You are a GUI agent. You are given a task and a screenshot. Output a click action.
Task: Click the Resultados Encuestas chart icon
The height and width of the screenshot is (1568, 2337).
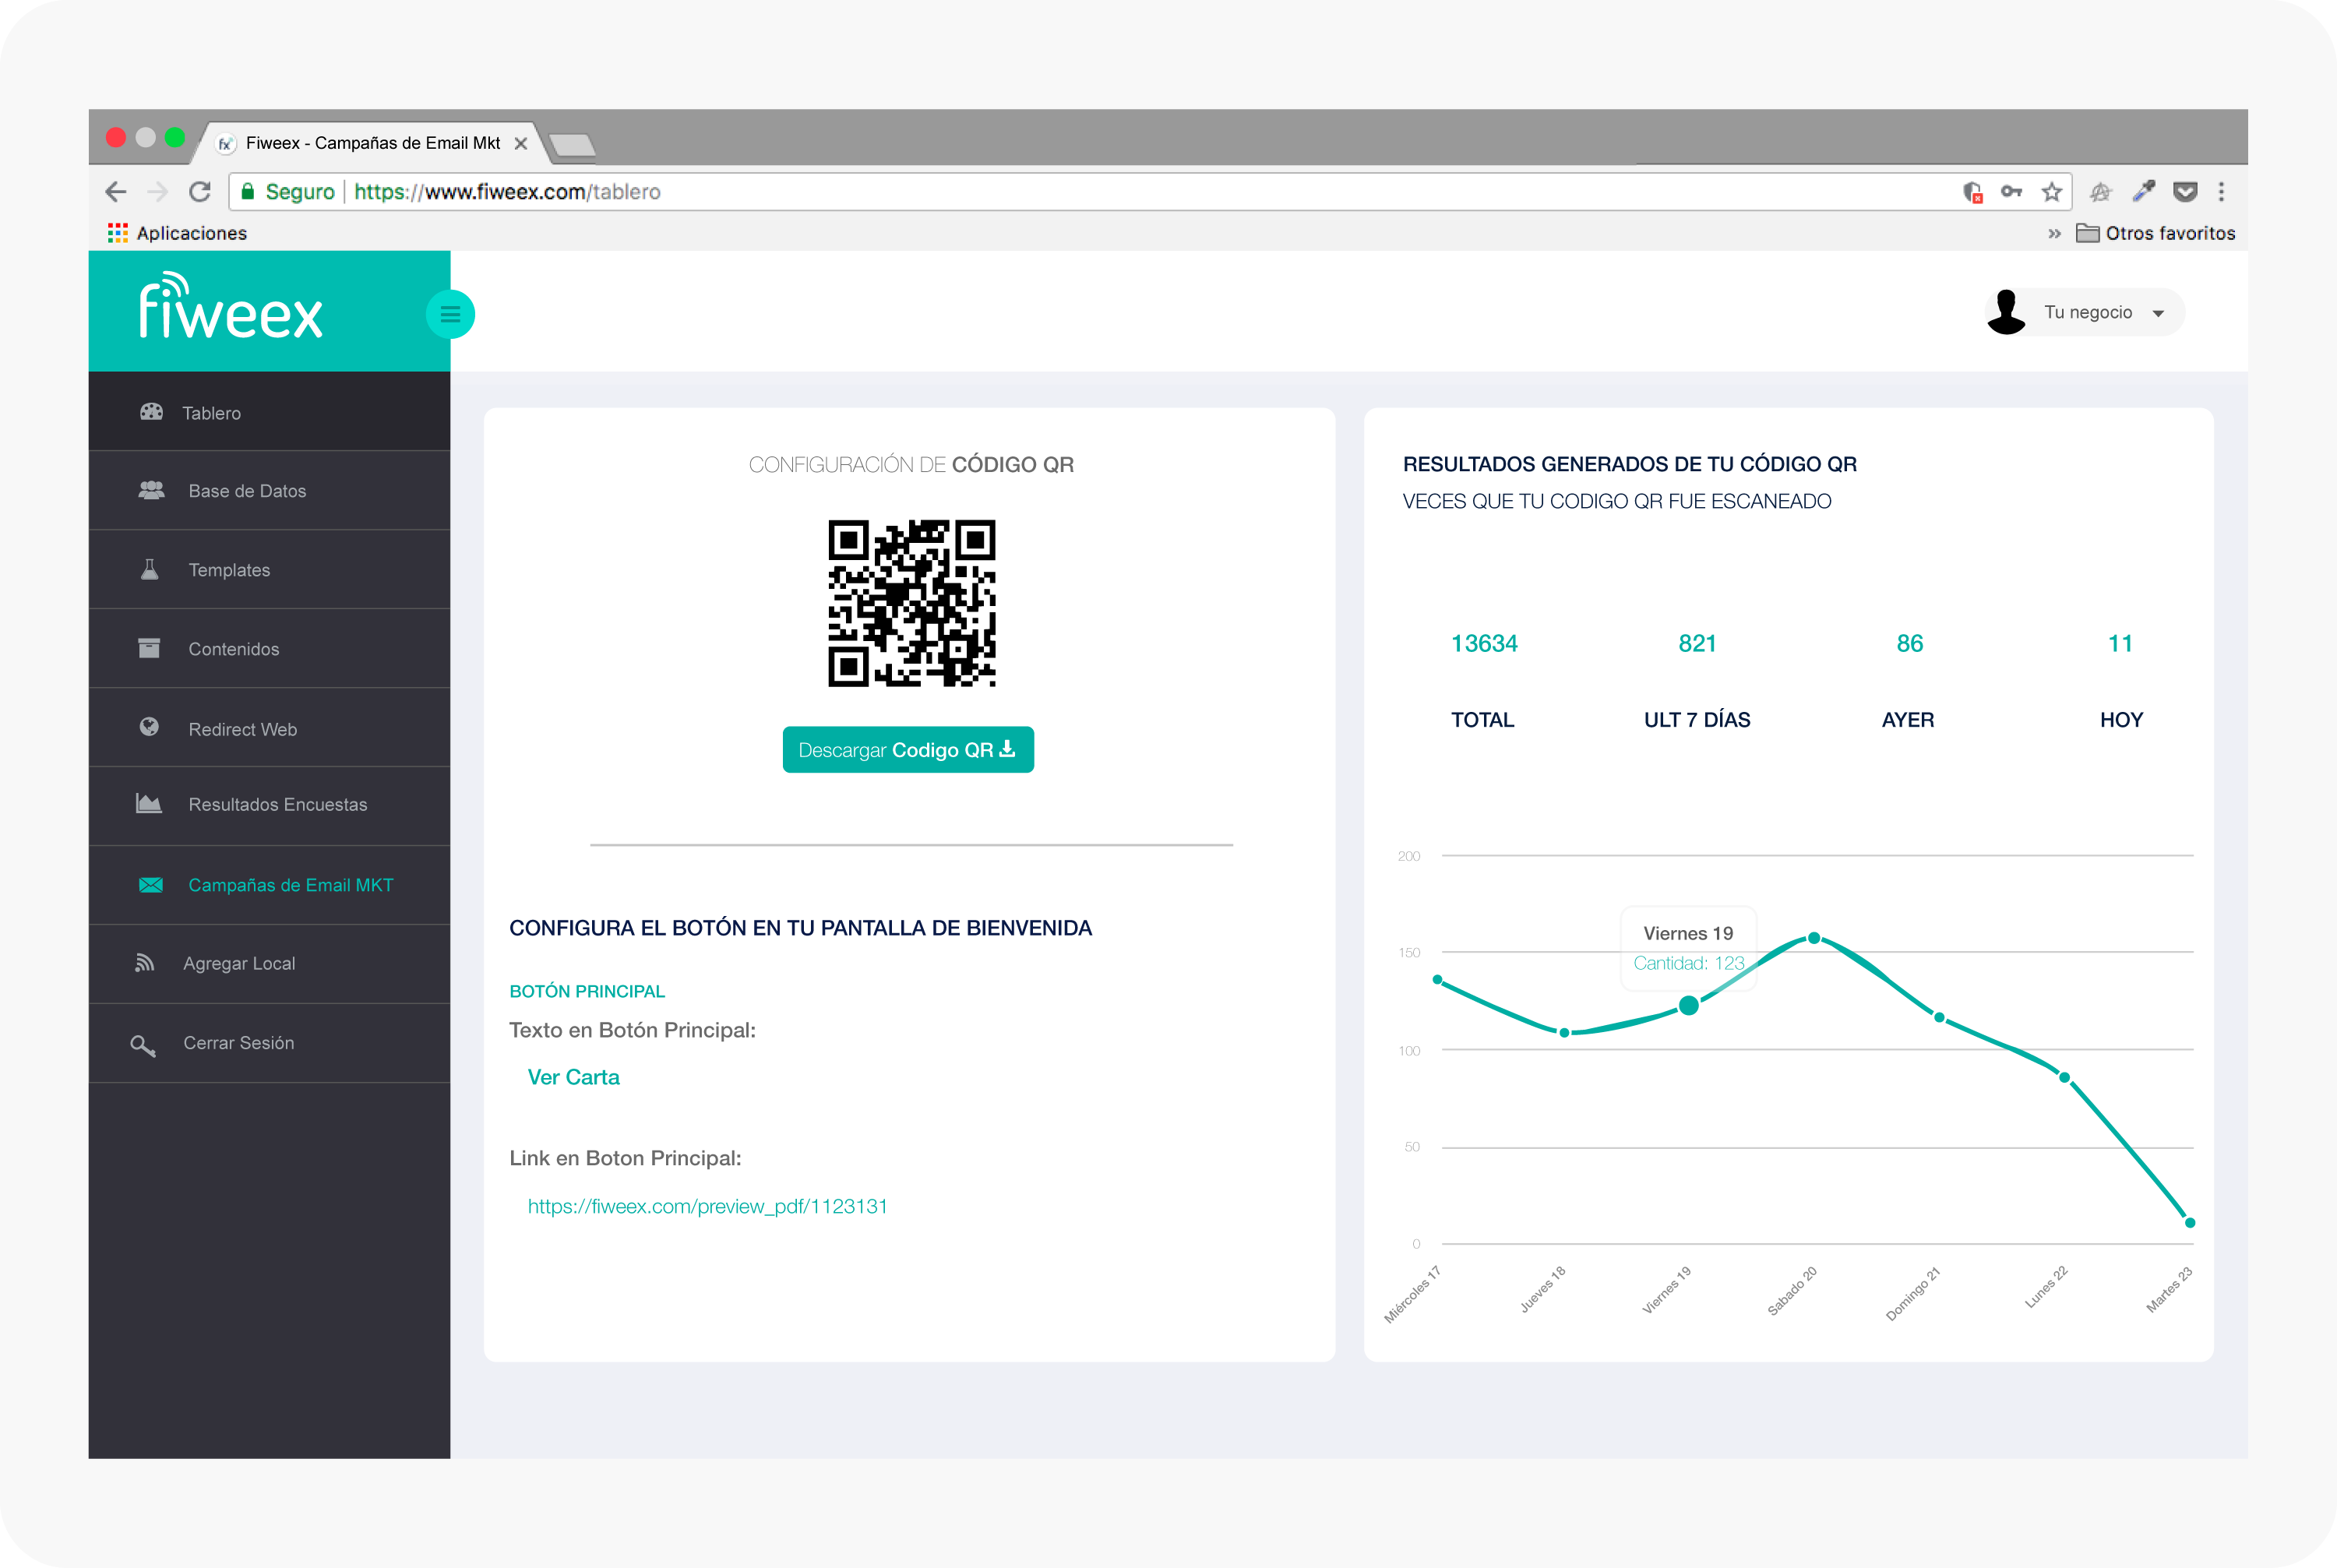pyautogui.click(x=149, y=803)
